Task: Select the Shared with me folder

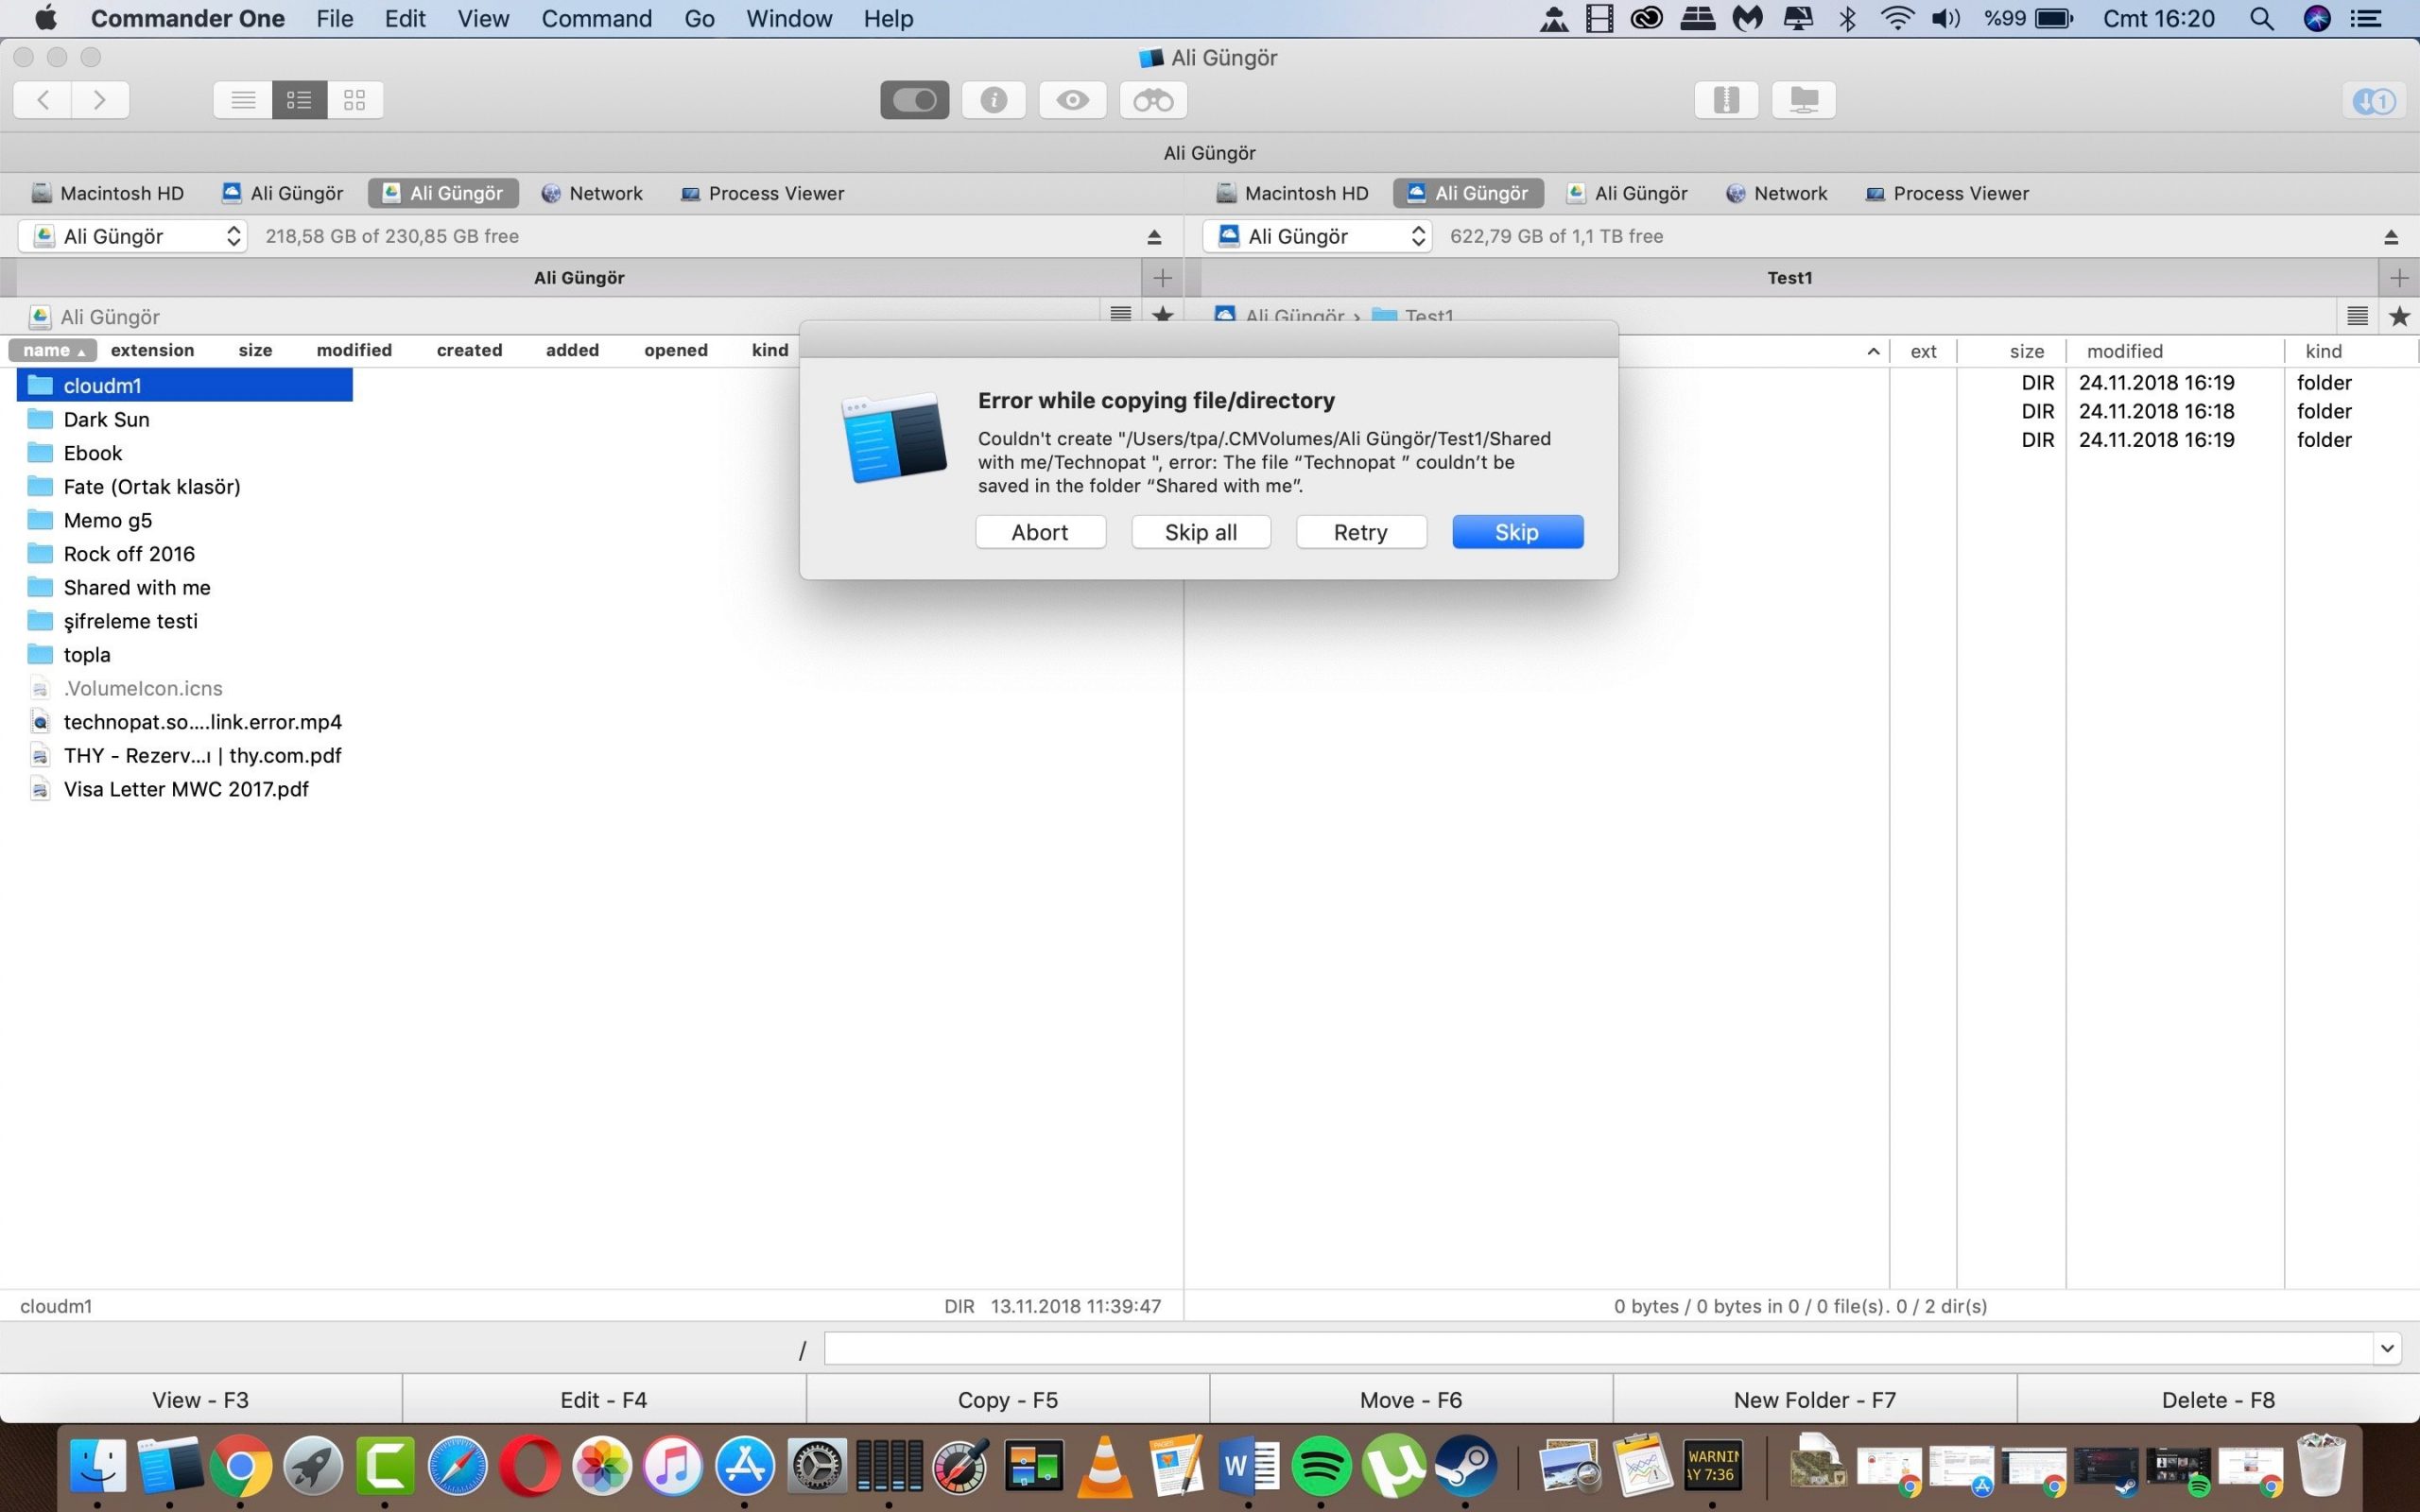Action: coord(137,588)
